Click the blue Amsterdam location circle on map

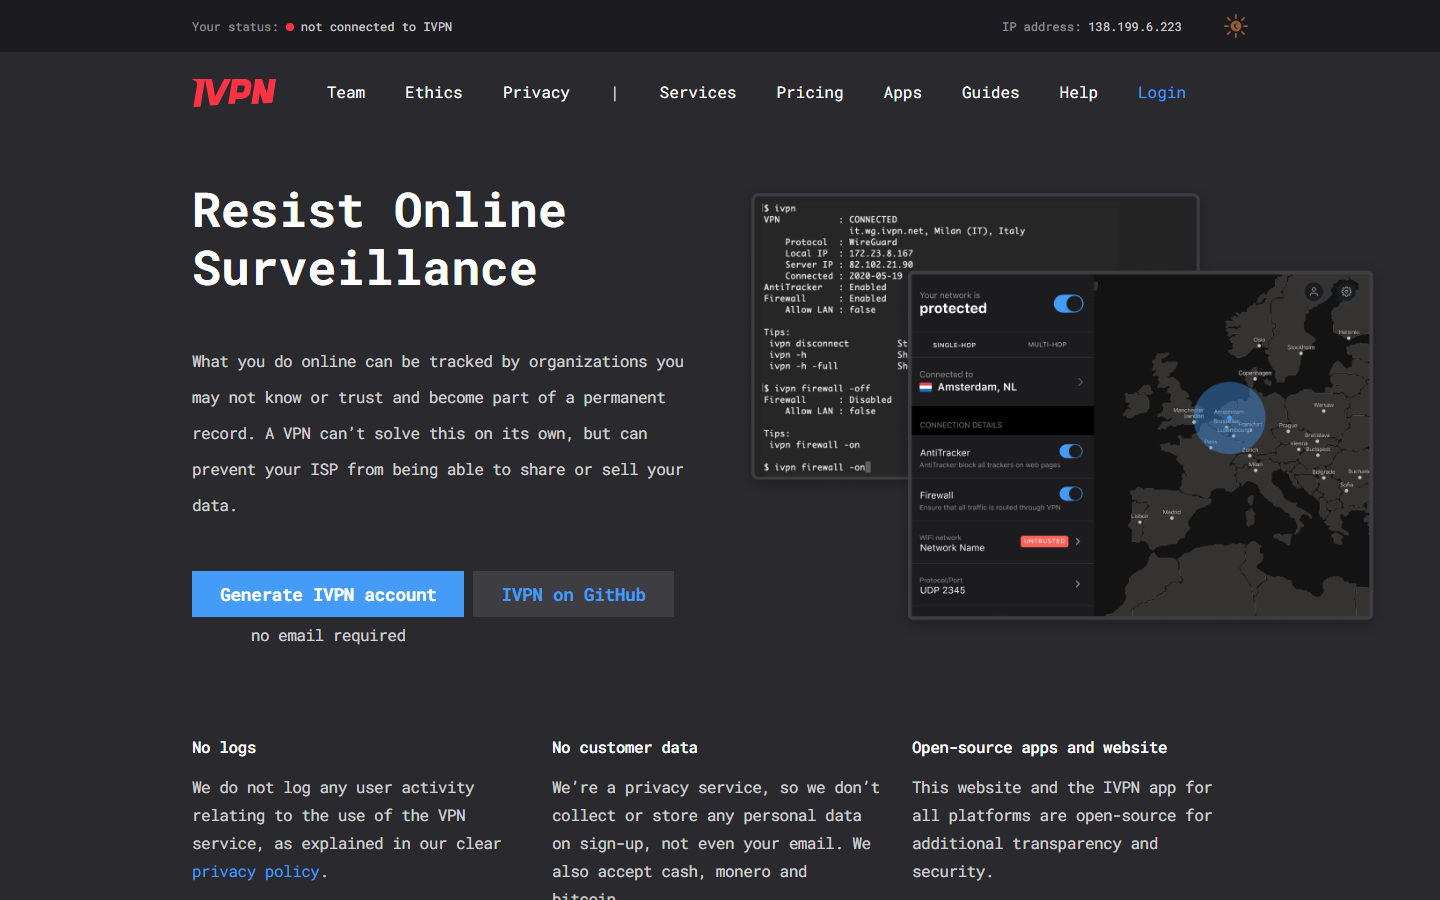1230,418
